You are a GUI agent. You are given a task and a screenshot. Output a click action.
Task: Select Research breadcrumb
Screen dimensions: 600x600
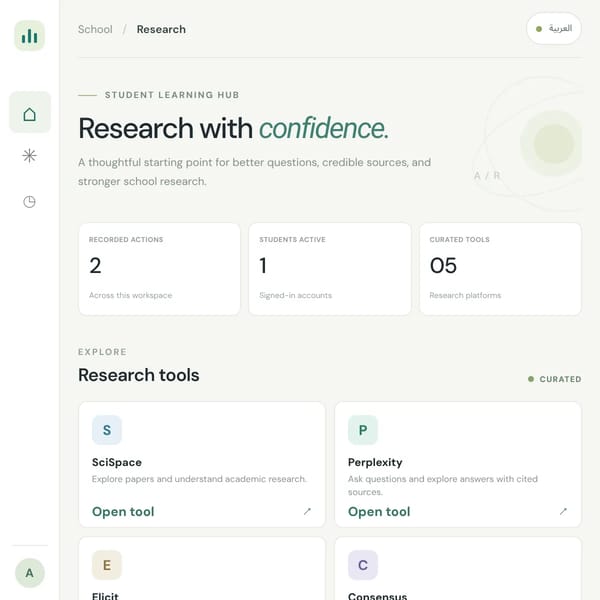tap(161, 29)
